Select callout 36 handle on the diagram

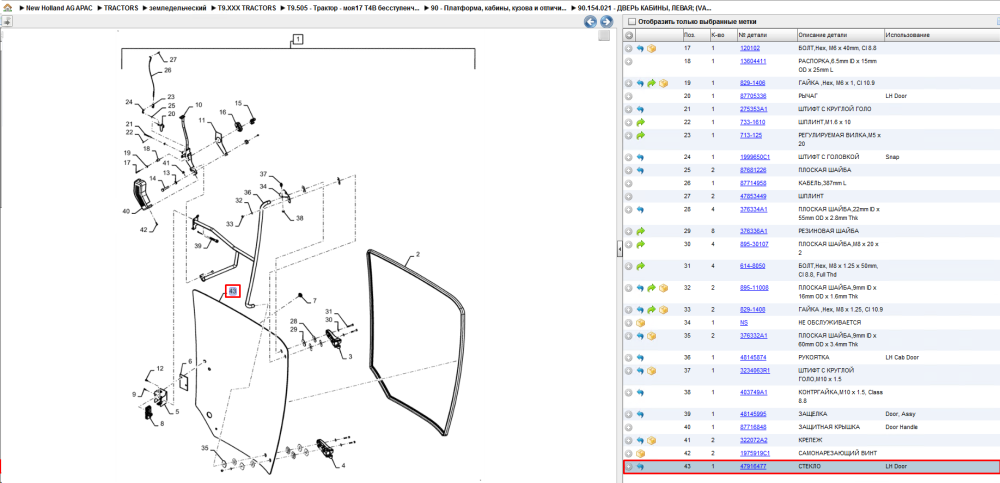[x=247, y=192]
